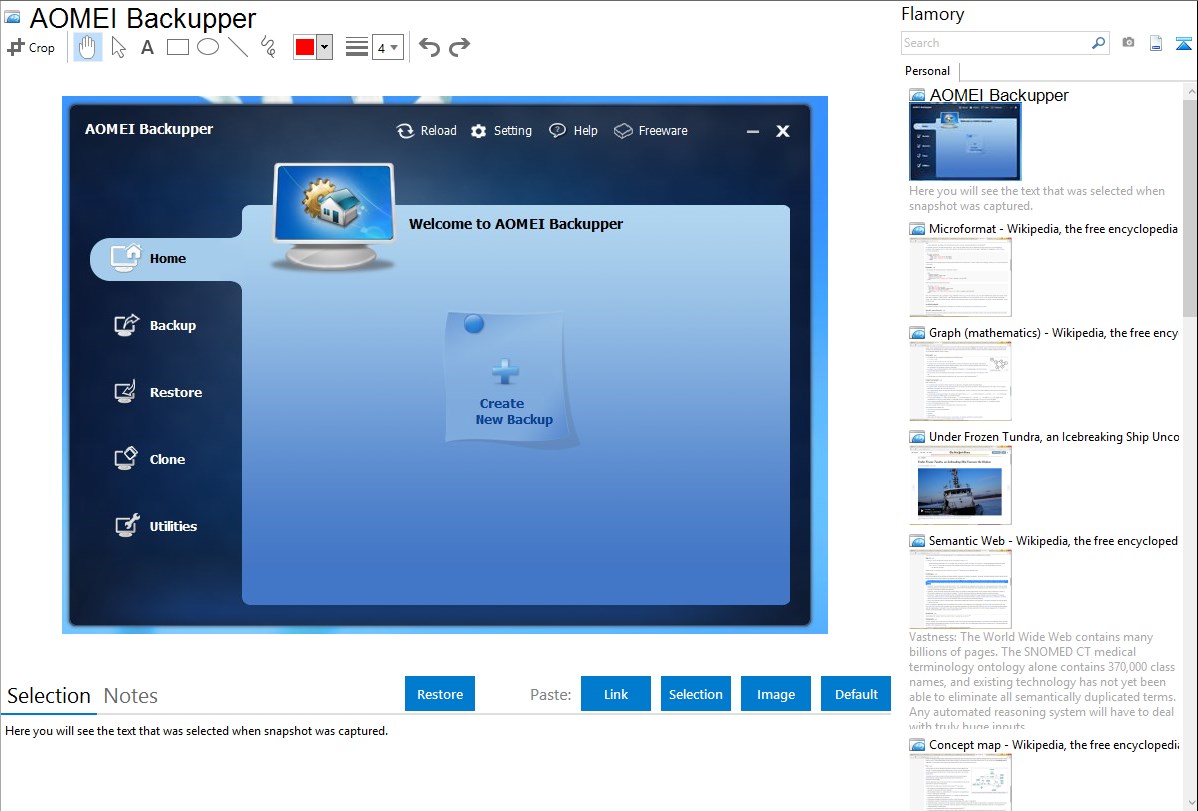
Task: Open Setting in AOMEI Backupper
Action: click(501, 131)
